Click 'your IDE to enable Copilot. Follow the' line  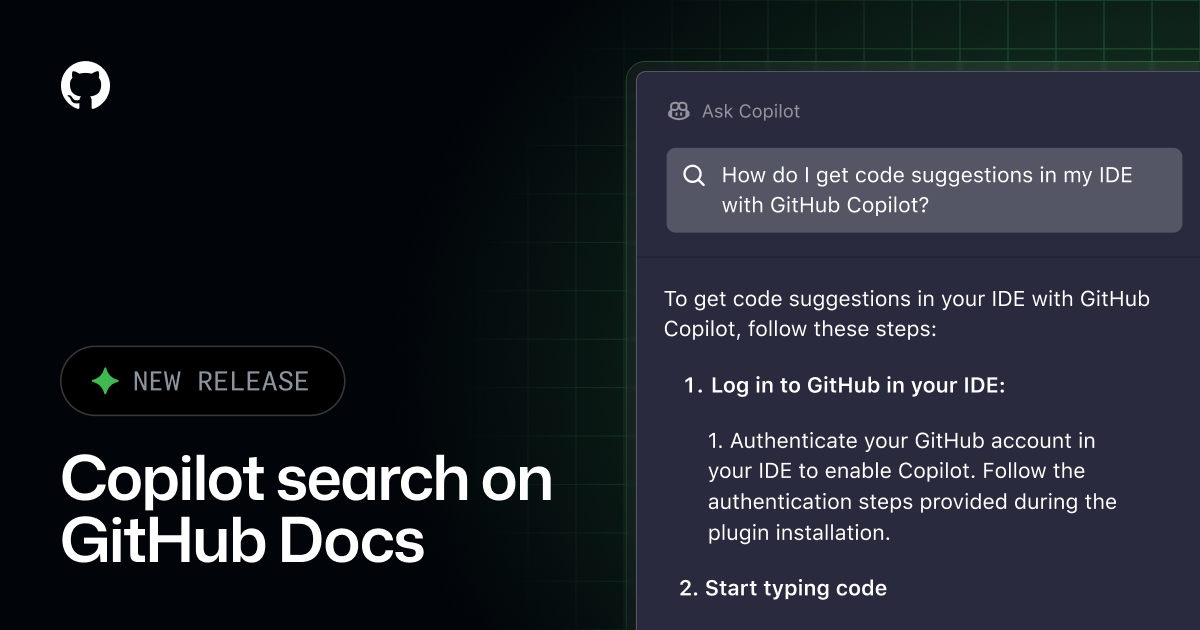point(896,470)
